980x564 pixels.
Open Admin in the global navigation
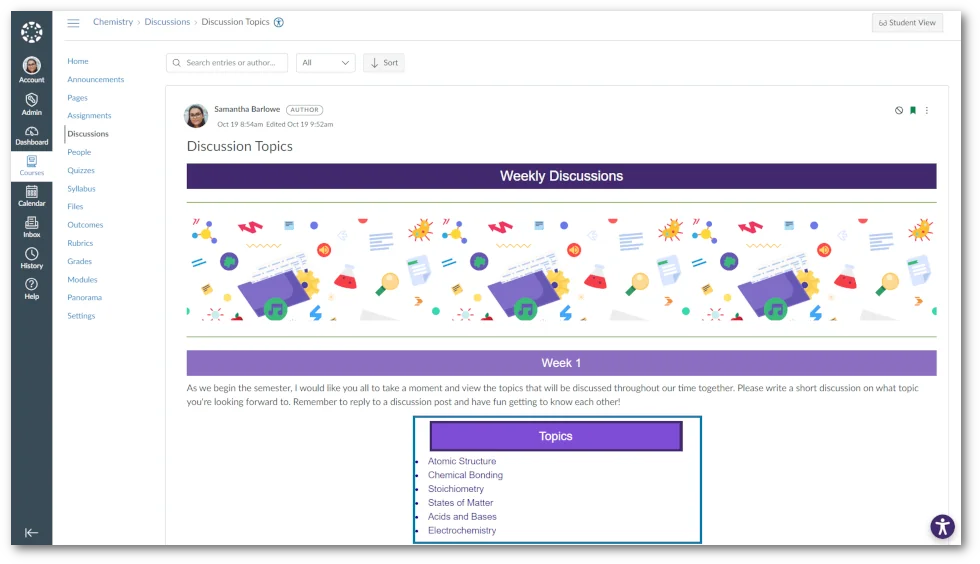click(31, 104)
